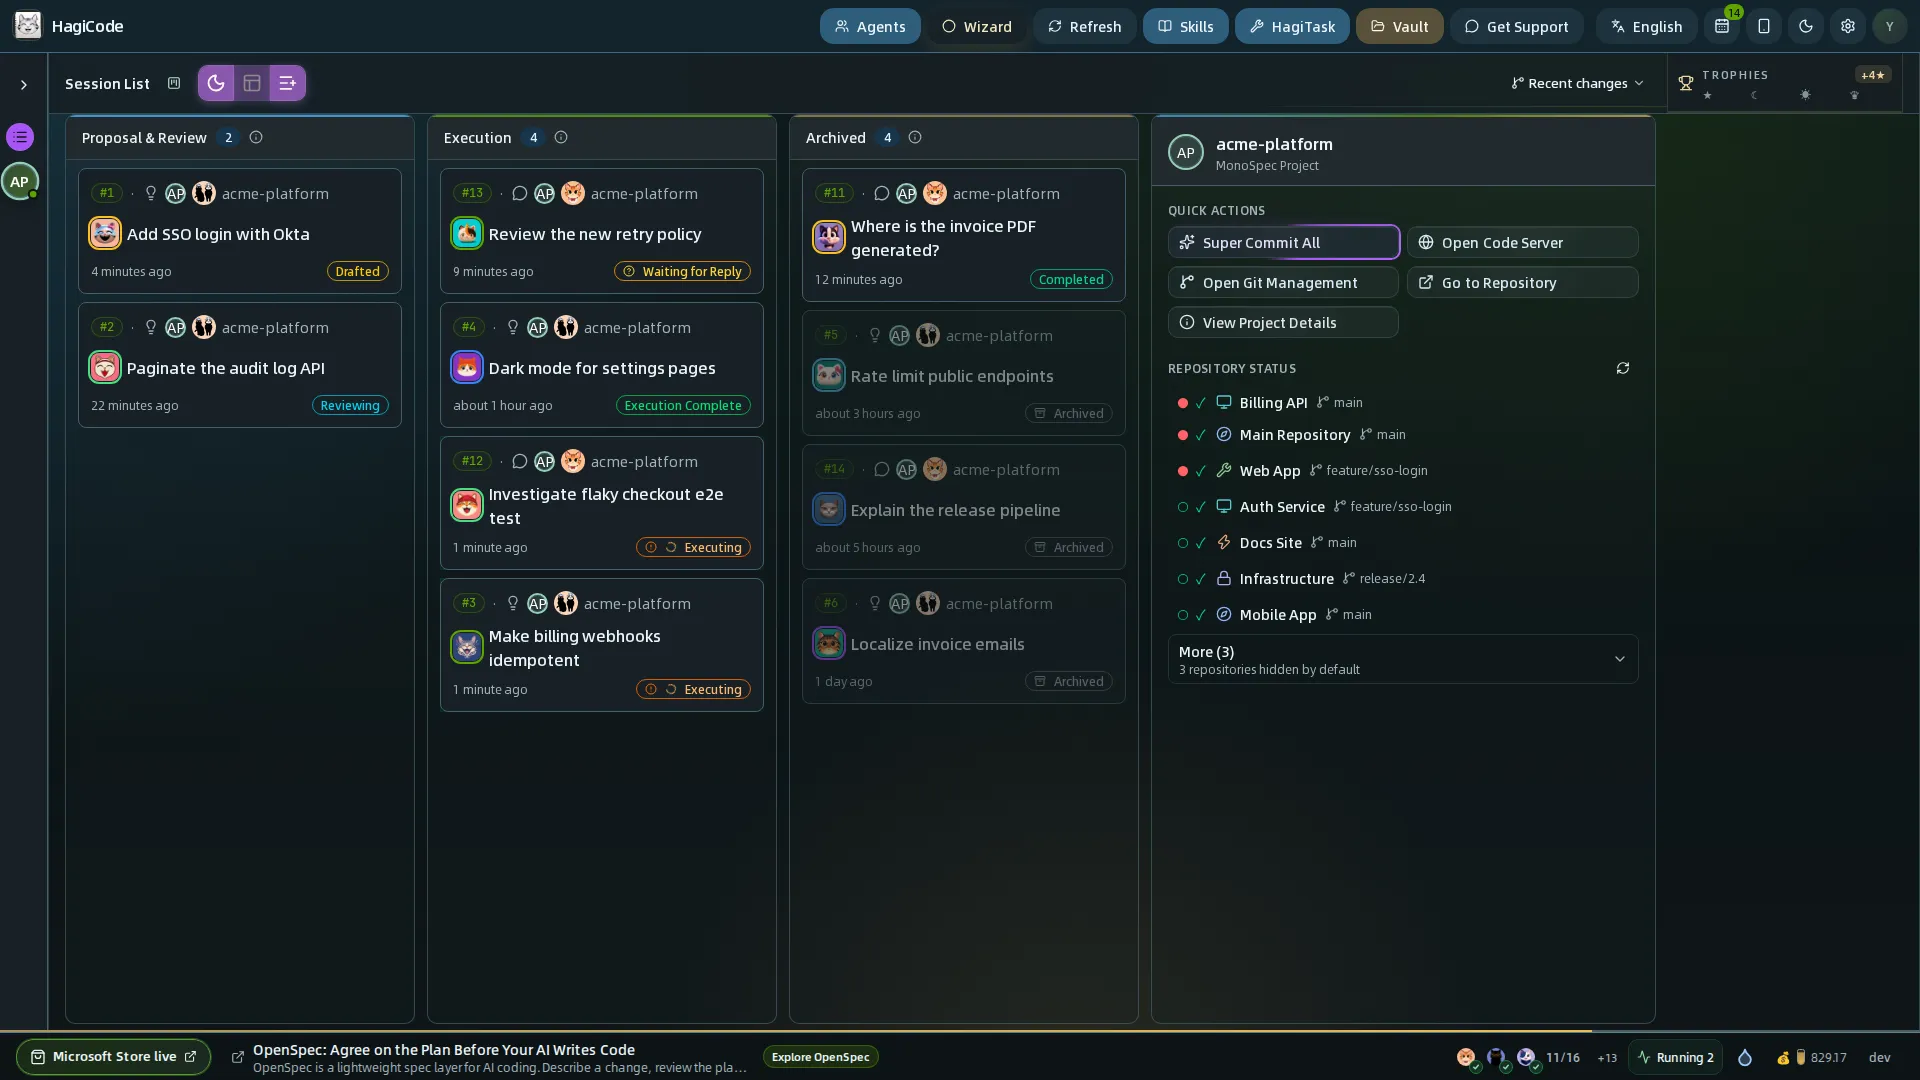Click info icon beside Proposal & Review
1920x1080 pixels.
click(256, 137)
